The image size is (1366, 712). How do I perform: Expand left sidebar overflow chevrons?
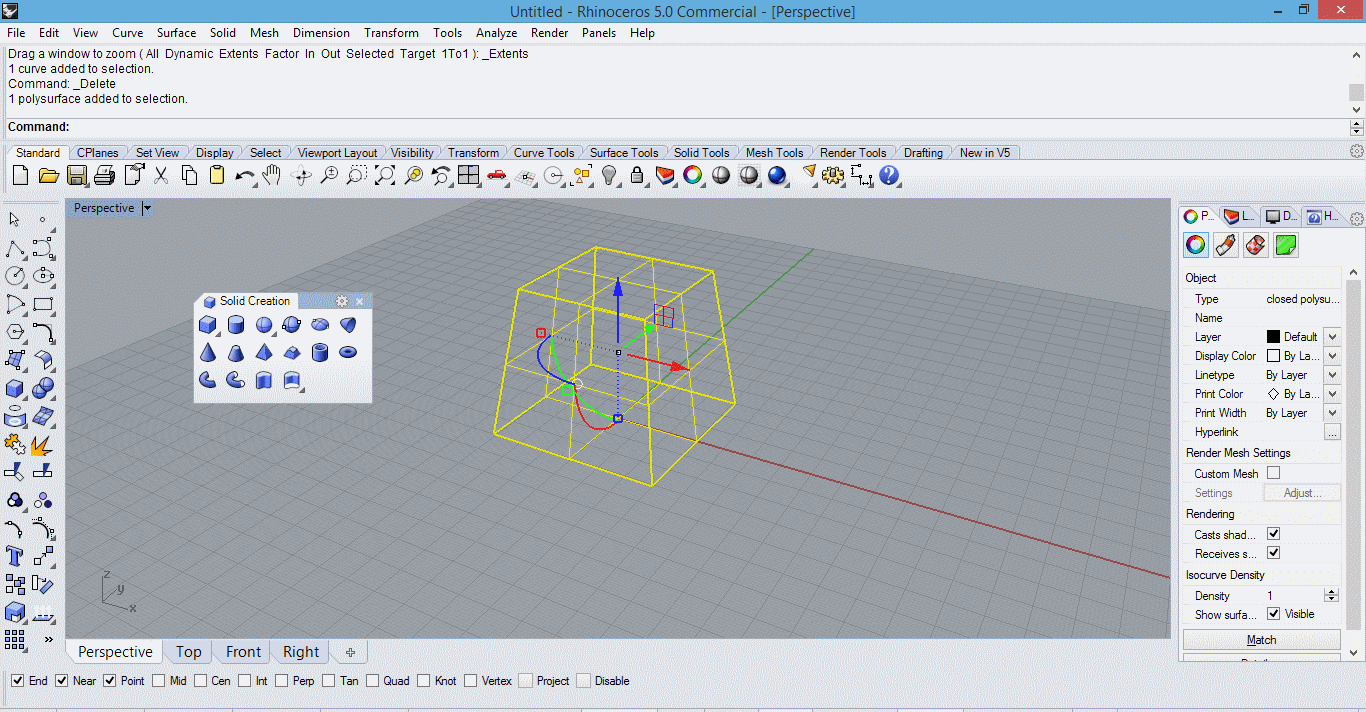click(47, 639)
